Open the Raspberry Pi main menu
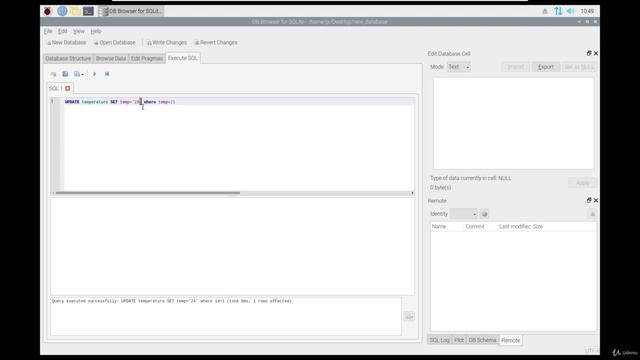 pos(48,11)
